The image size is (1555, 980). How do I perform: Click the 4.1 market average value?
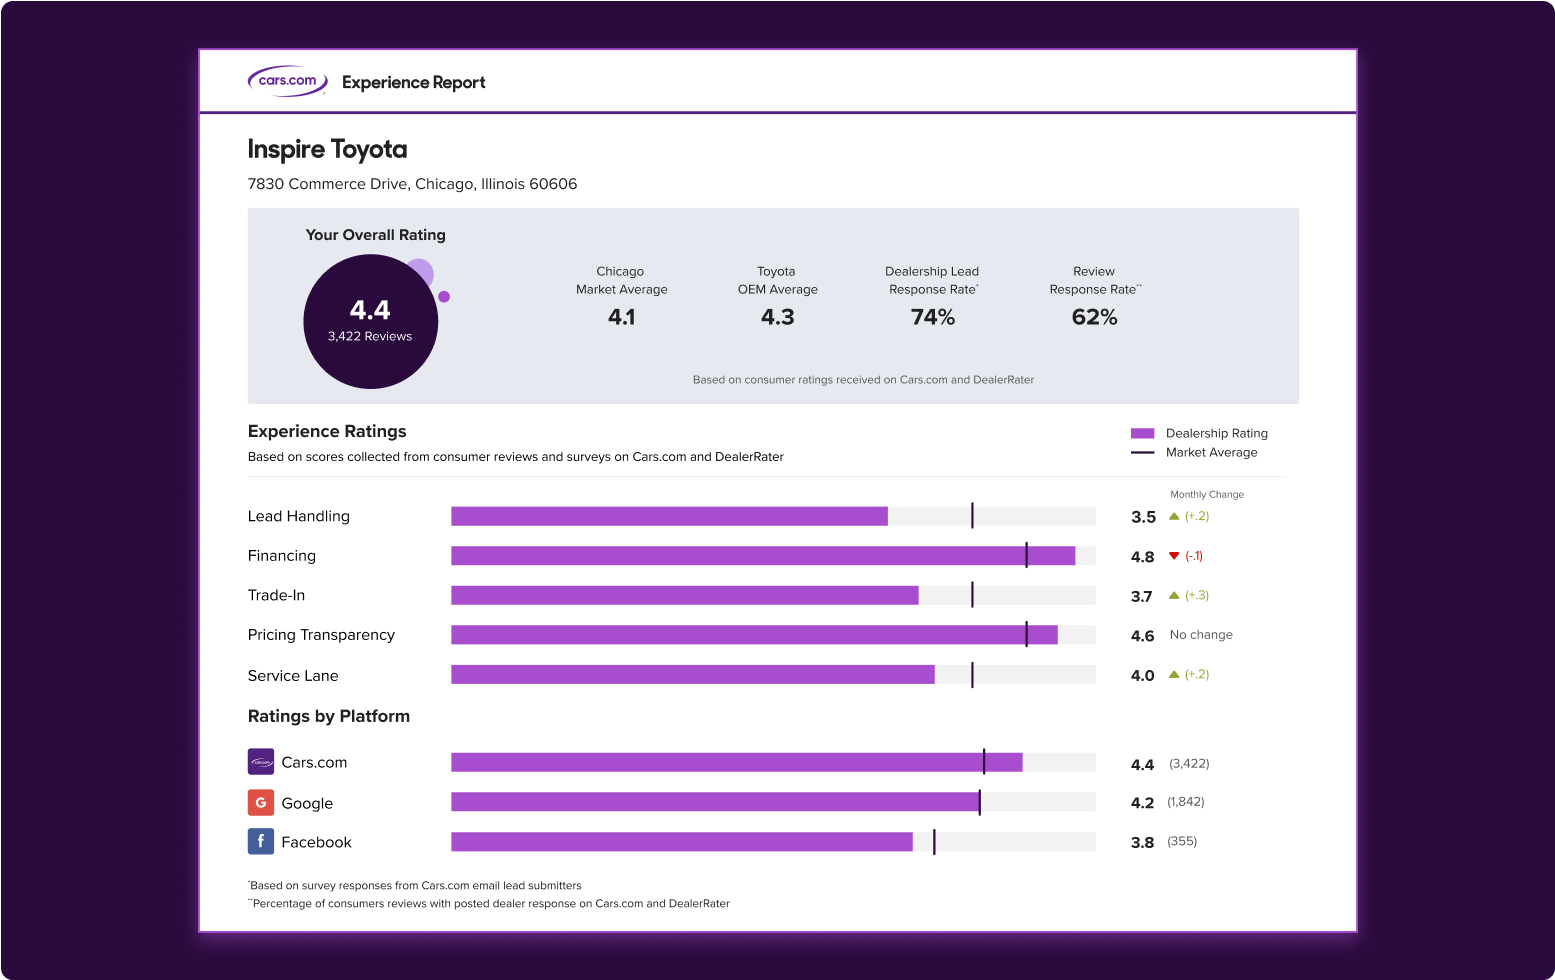point(621,317)
